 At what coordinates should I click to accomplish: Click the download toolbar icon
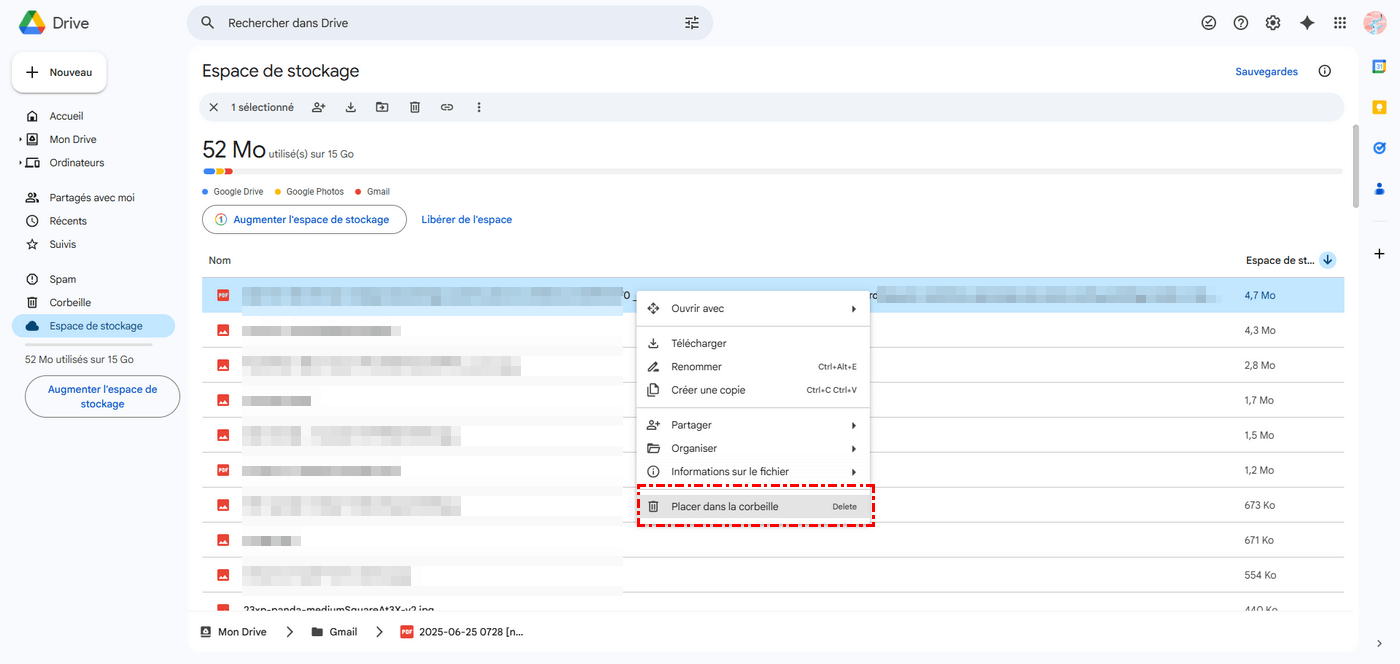[351, 107]
